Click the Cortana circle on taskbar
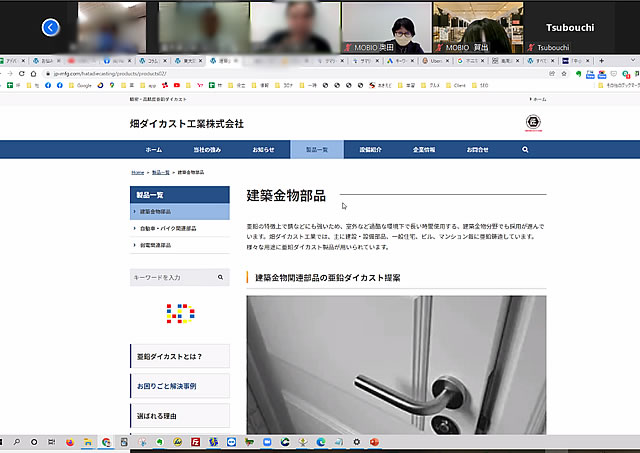Viewport: 640px width, 453px height. coord(34,442)
